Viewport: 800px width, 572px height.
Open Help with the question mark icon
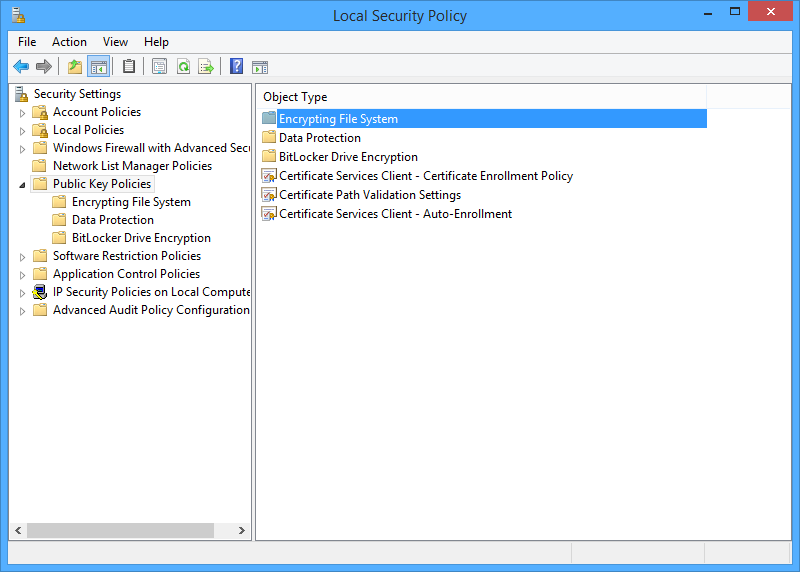click(x=236, y=67)
